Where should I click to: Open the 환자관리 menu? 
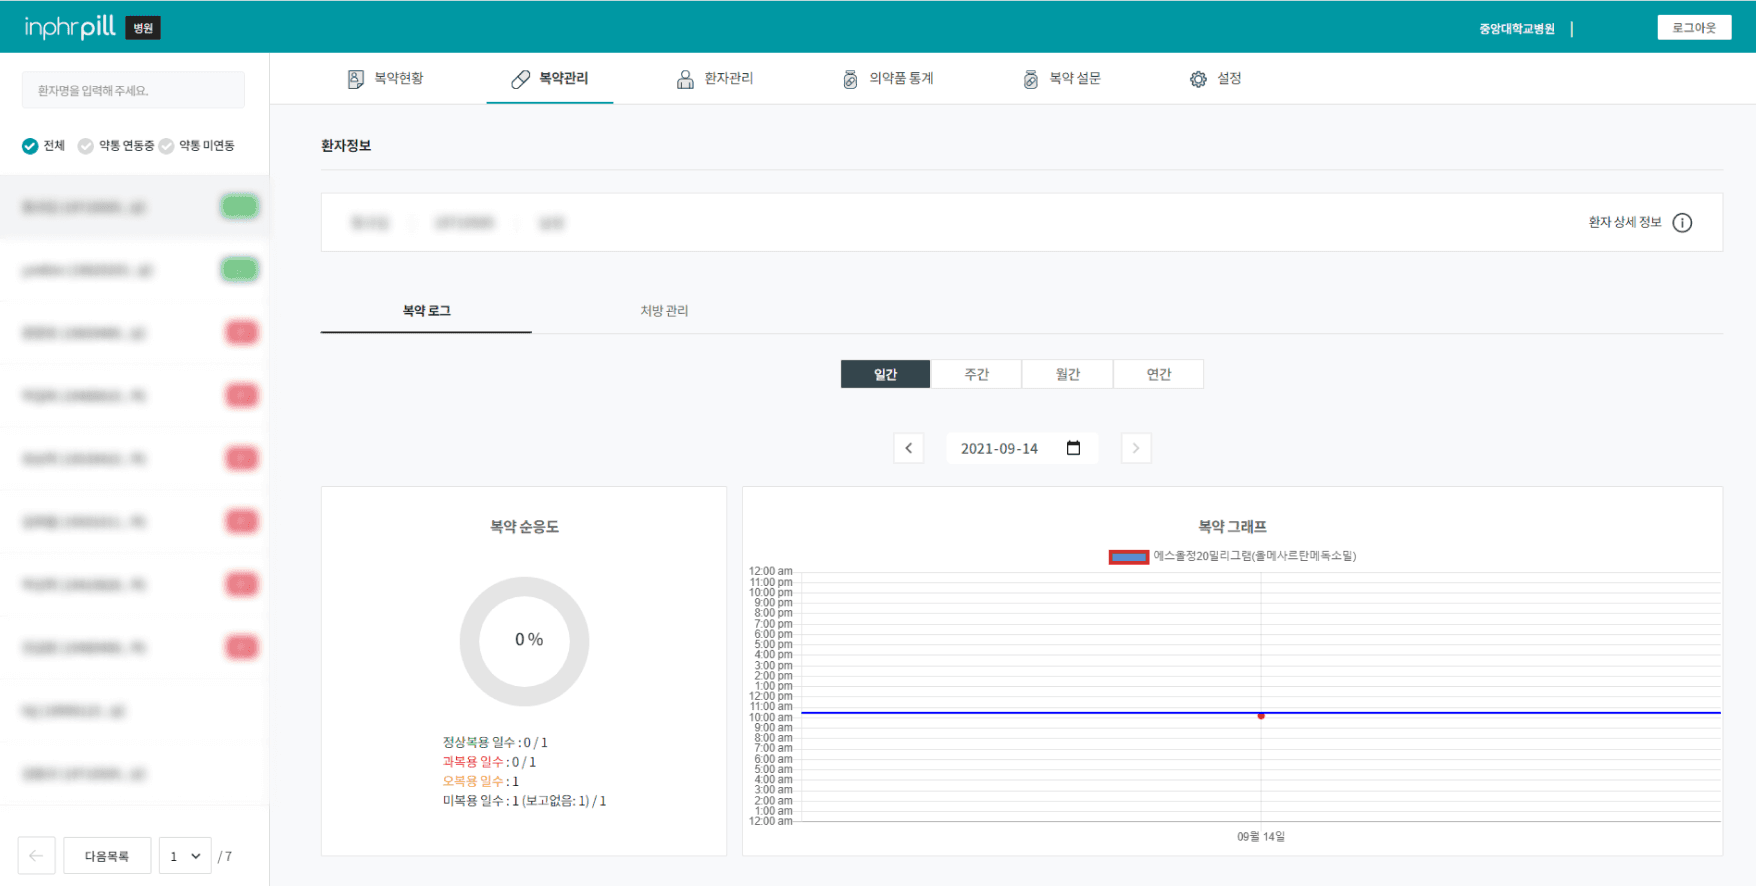coord(715,79)
